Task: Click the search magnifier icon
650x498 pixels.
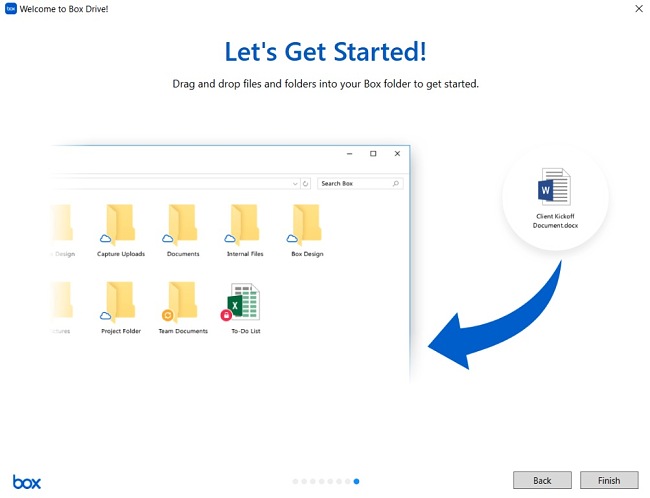Action: (x=396, y=183)
